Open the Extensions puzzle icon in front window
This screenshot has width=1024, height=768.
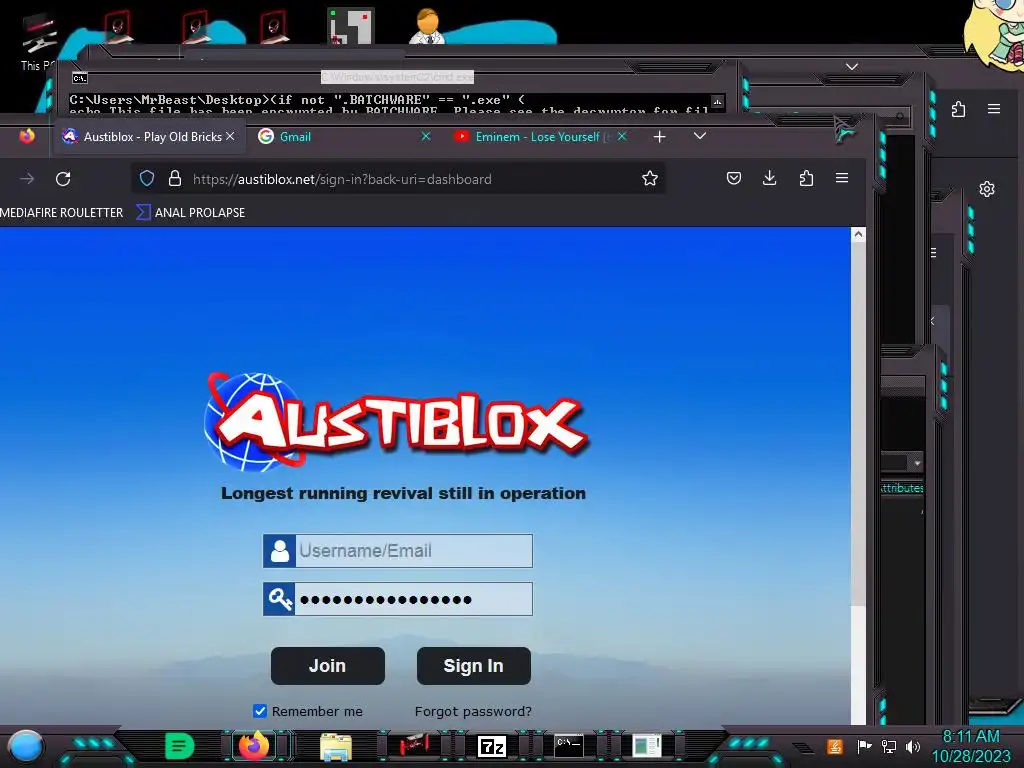[806, 178]
